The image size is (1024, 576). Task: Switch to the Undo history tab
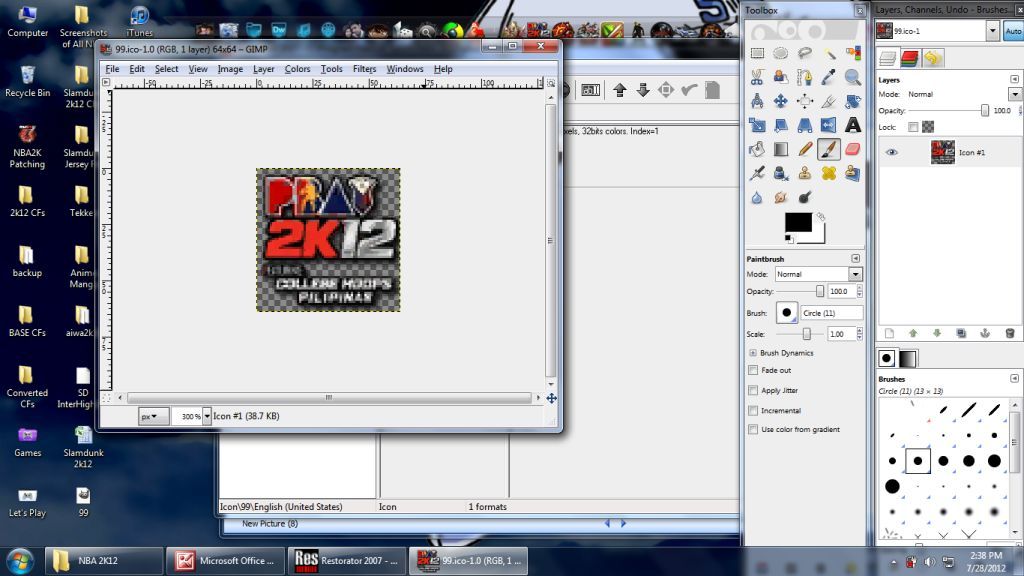point(933,58)
